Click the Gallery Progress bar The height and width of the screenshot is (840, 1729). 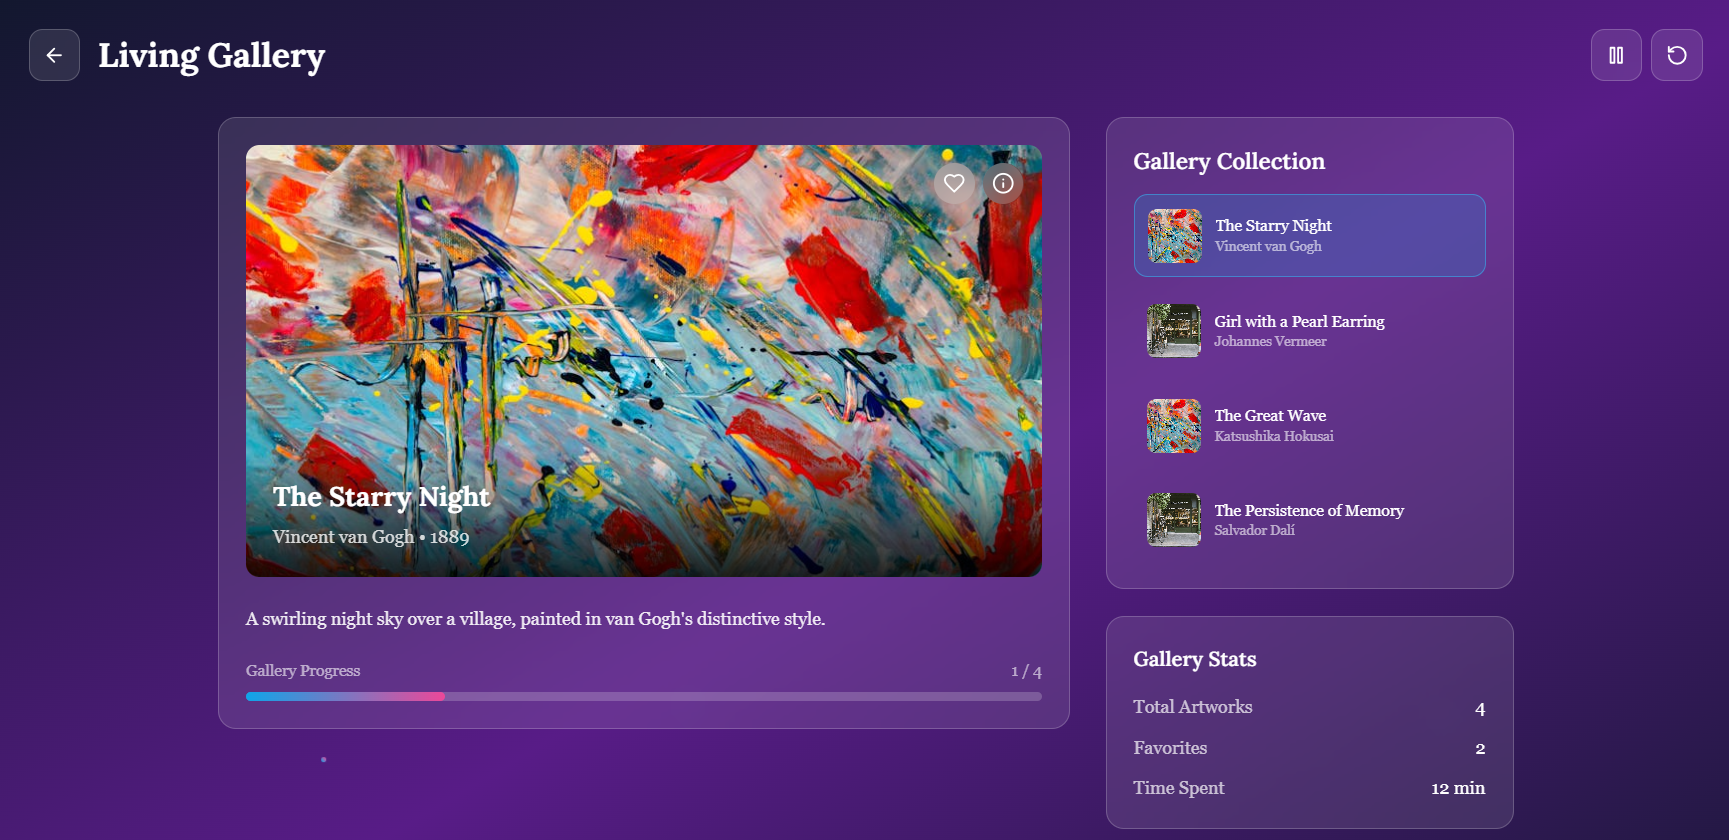[644, 696]
